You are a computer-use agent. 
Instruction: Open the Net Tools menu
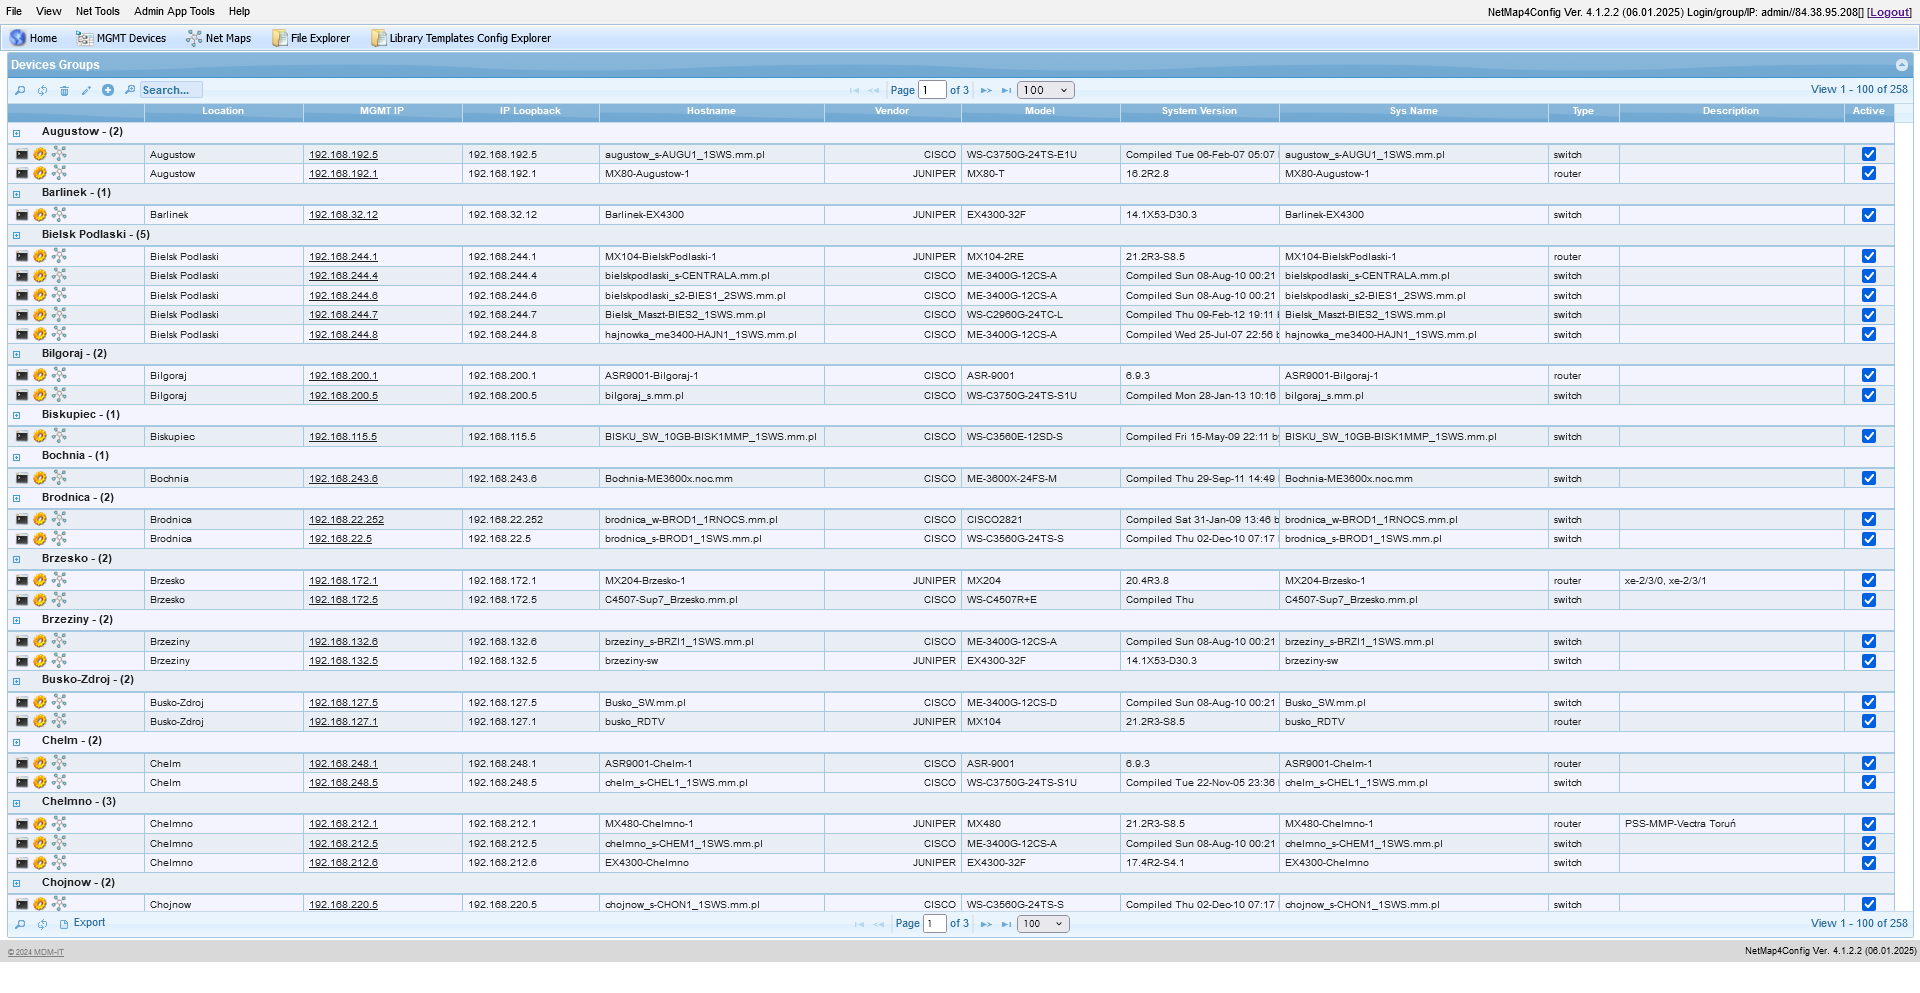(x=97, y=12)
